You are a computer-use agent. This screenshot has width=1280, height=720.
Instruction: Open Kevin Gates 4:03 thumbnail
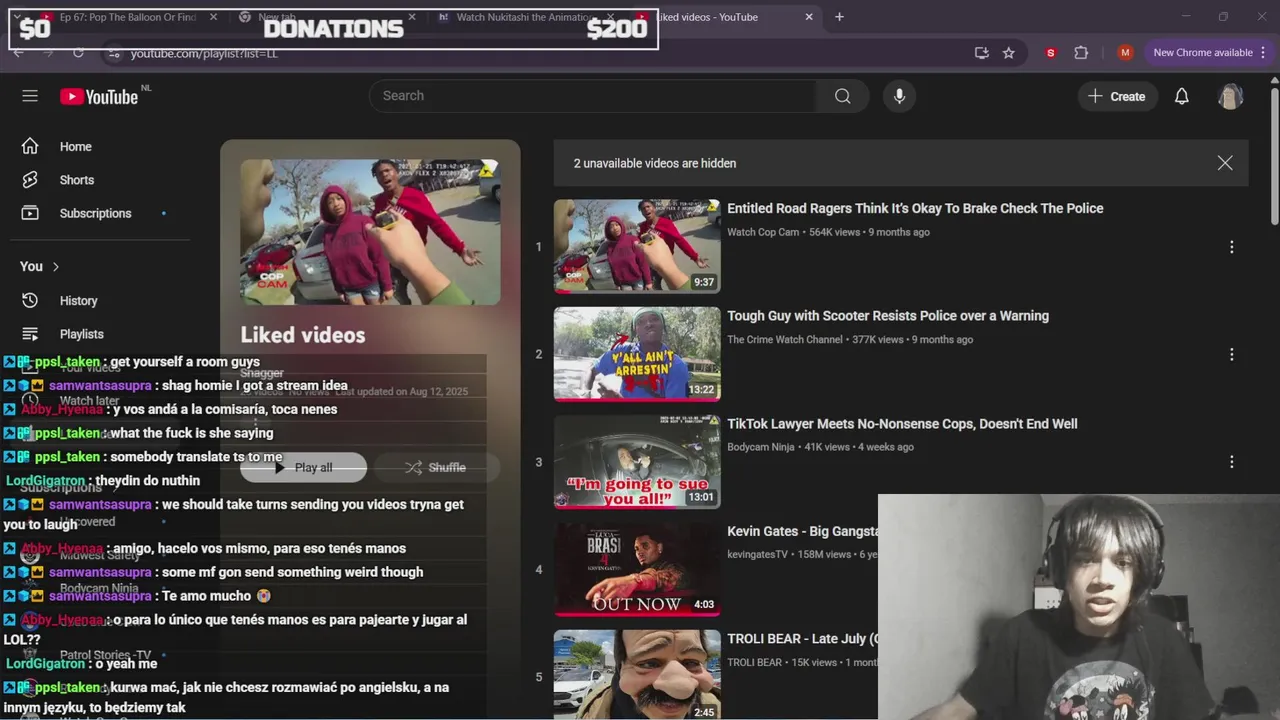(x=637, y=569)
